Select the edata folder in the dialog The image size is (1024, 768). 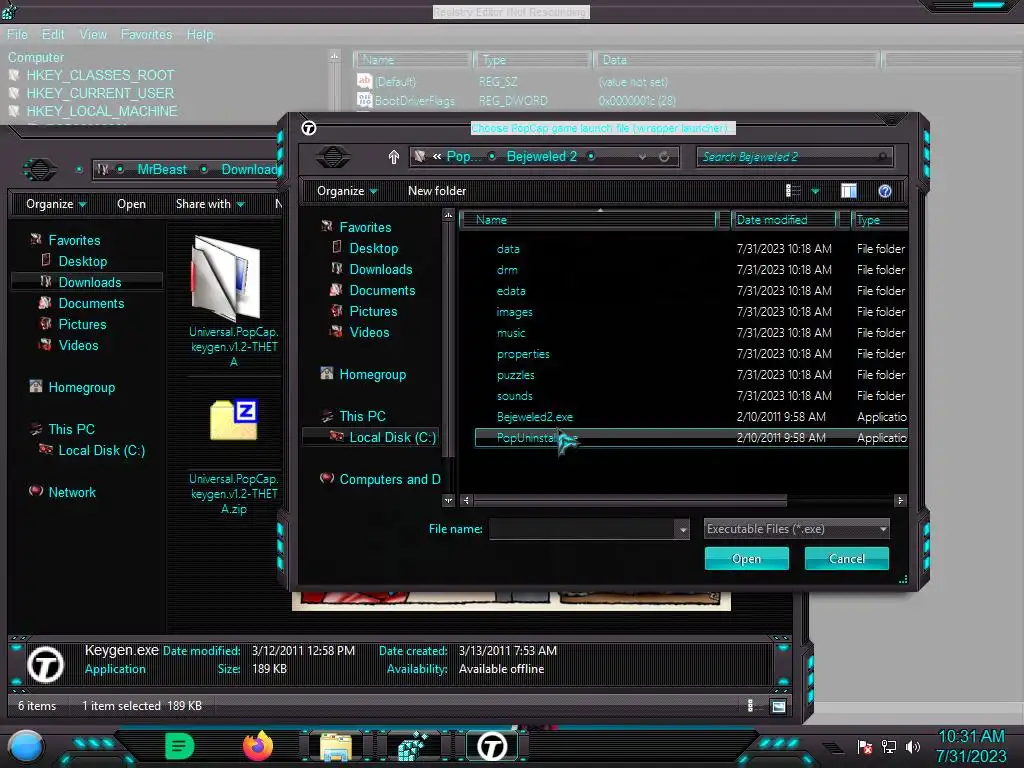511,291
